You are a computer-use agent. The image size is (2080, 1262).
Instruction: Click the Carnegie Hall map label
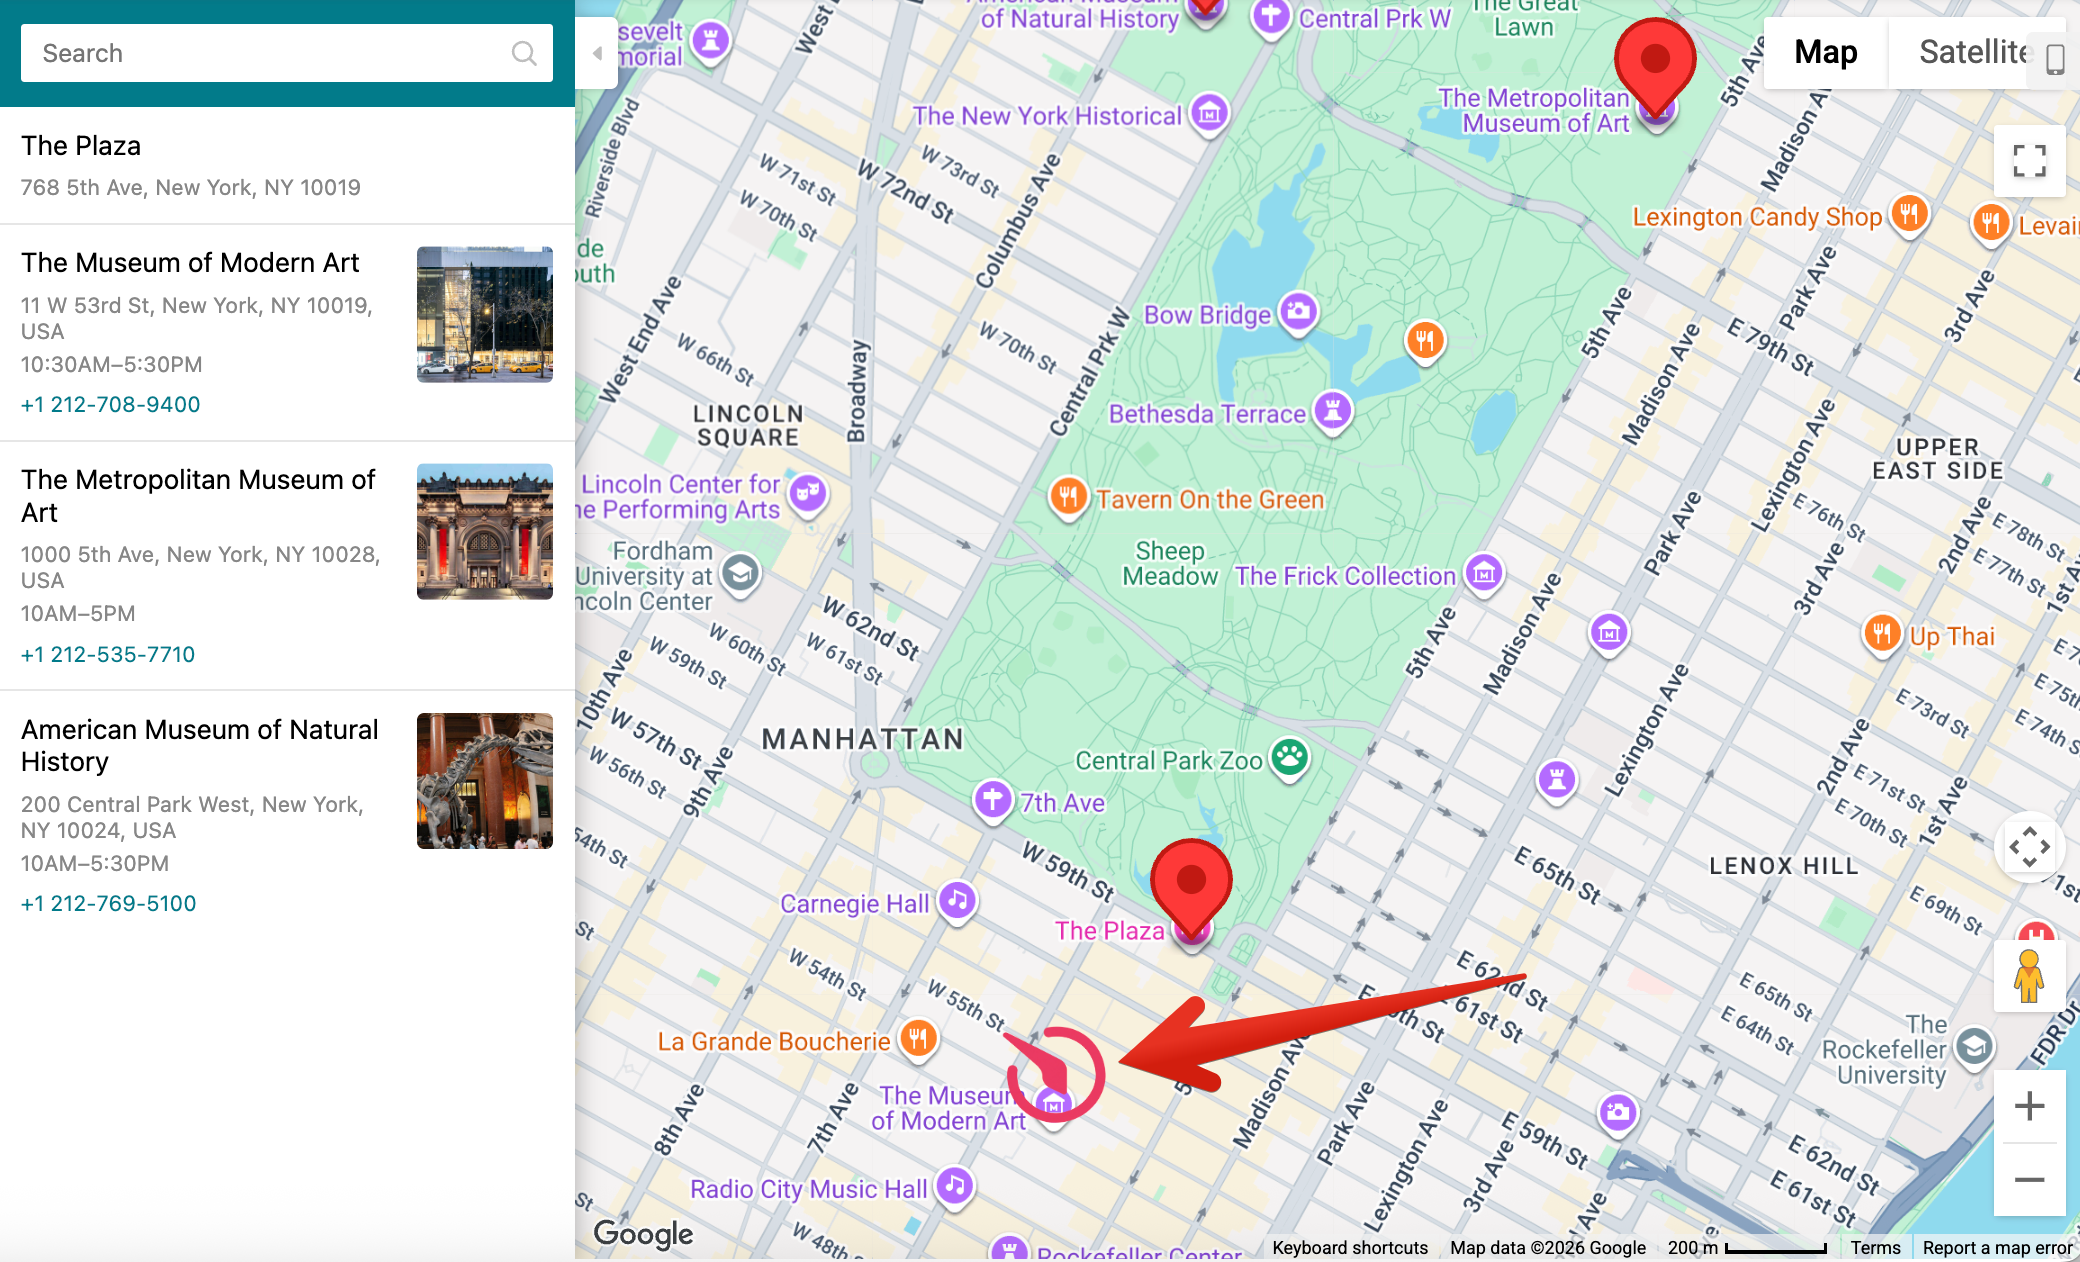click(x=855, y=904)
